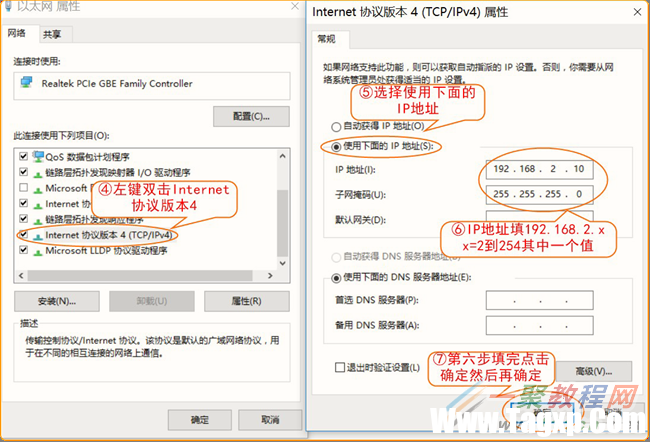
Task: Enable the unchecked Microsoft item checkbox
Action: tap(24, 188)
